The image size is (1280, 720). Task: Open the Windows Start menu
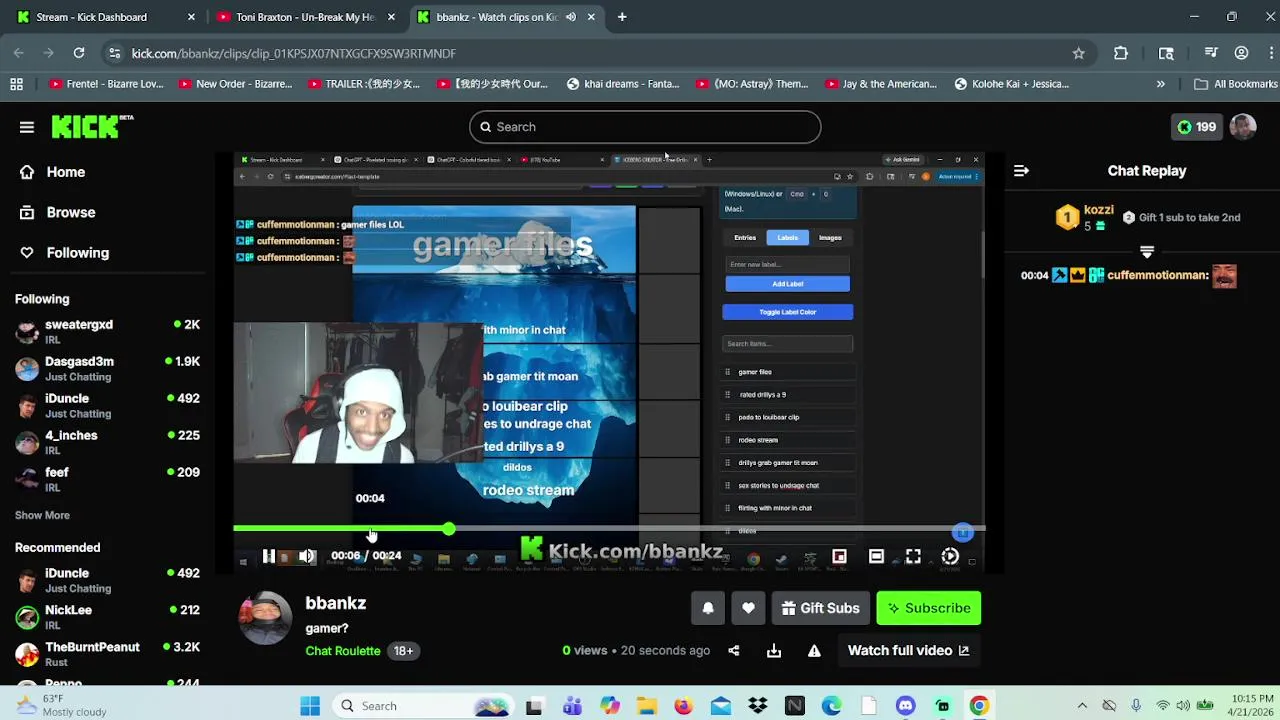tap(310, 706)
